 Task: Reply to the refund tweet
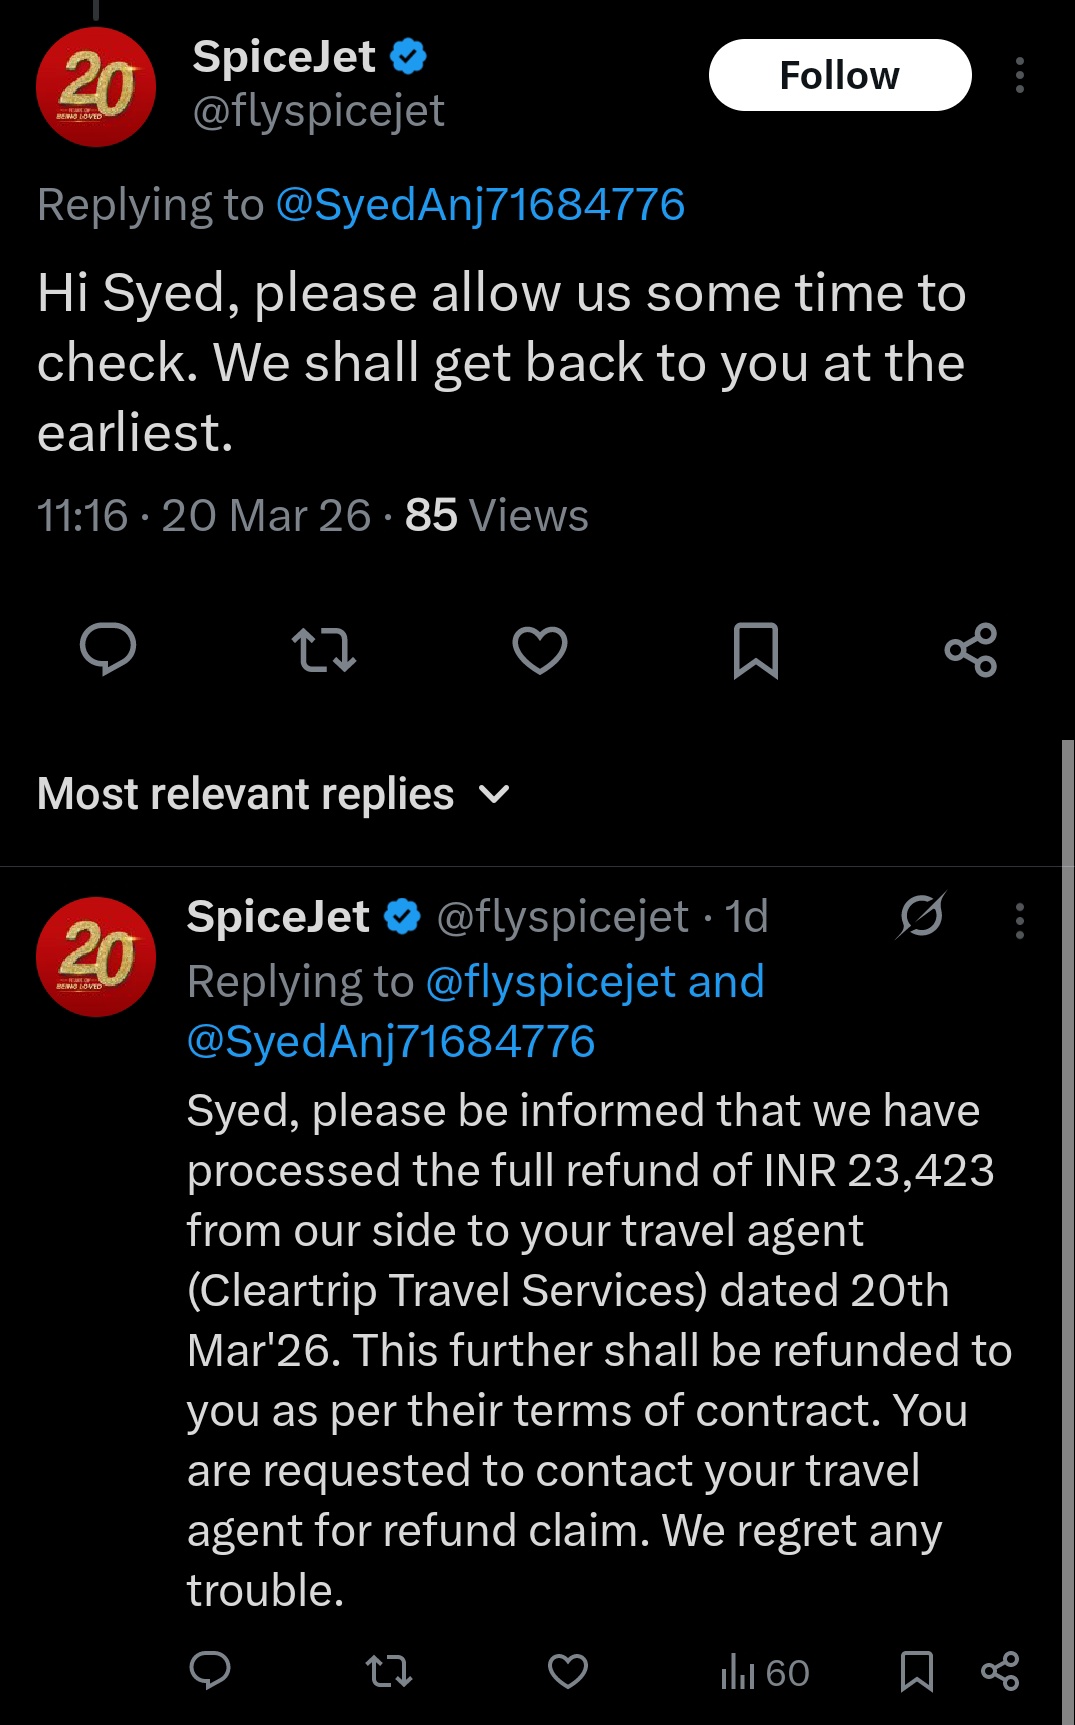click(x=210, y=1671)
